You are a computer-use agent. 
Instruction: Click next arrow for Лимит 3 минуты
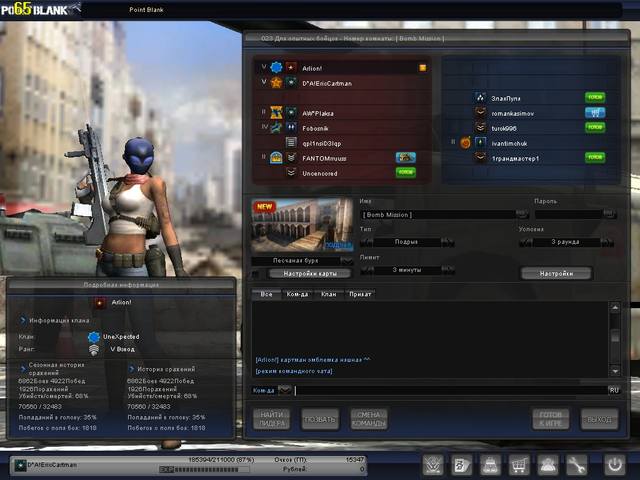[448, 270]
